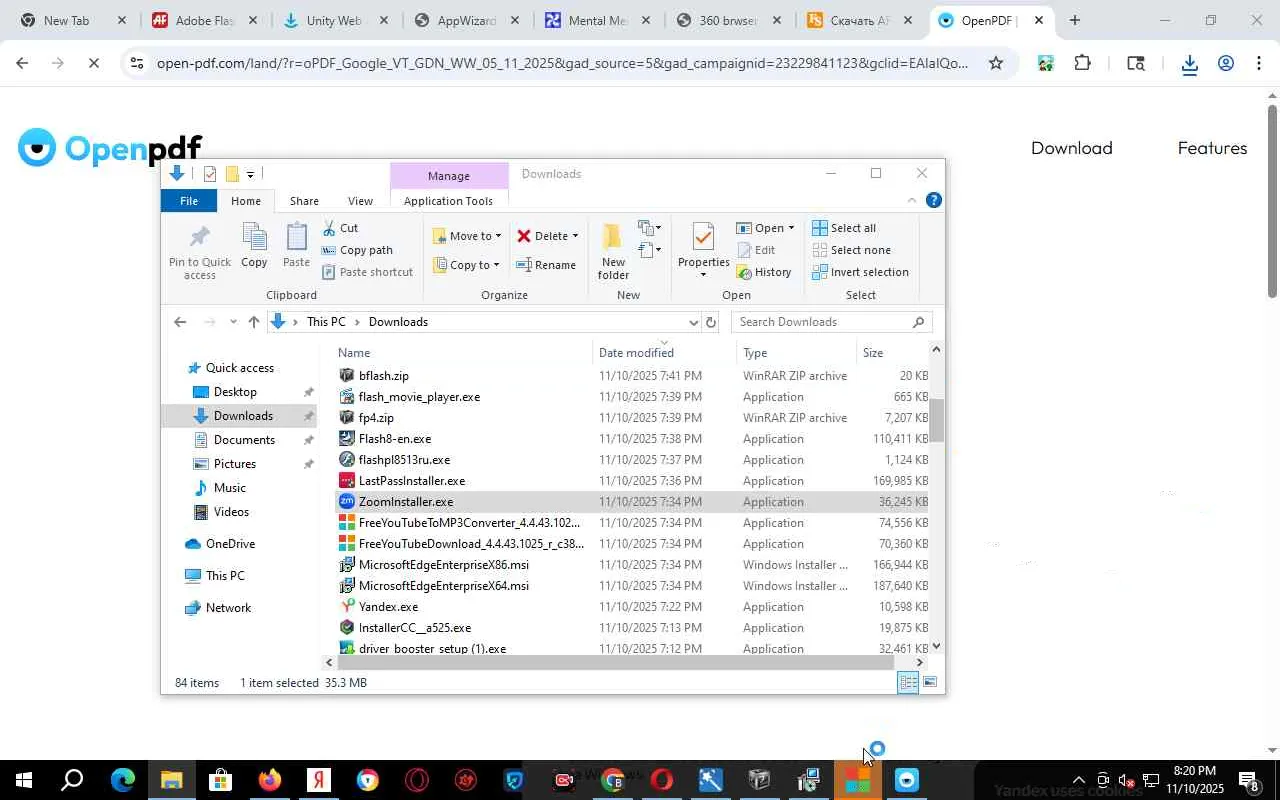Click This PC in the address breadcrumb

[x=326, y=322]
